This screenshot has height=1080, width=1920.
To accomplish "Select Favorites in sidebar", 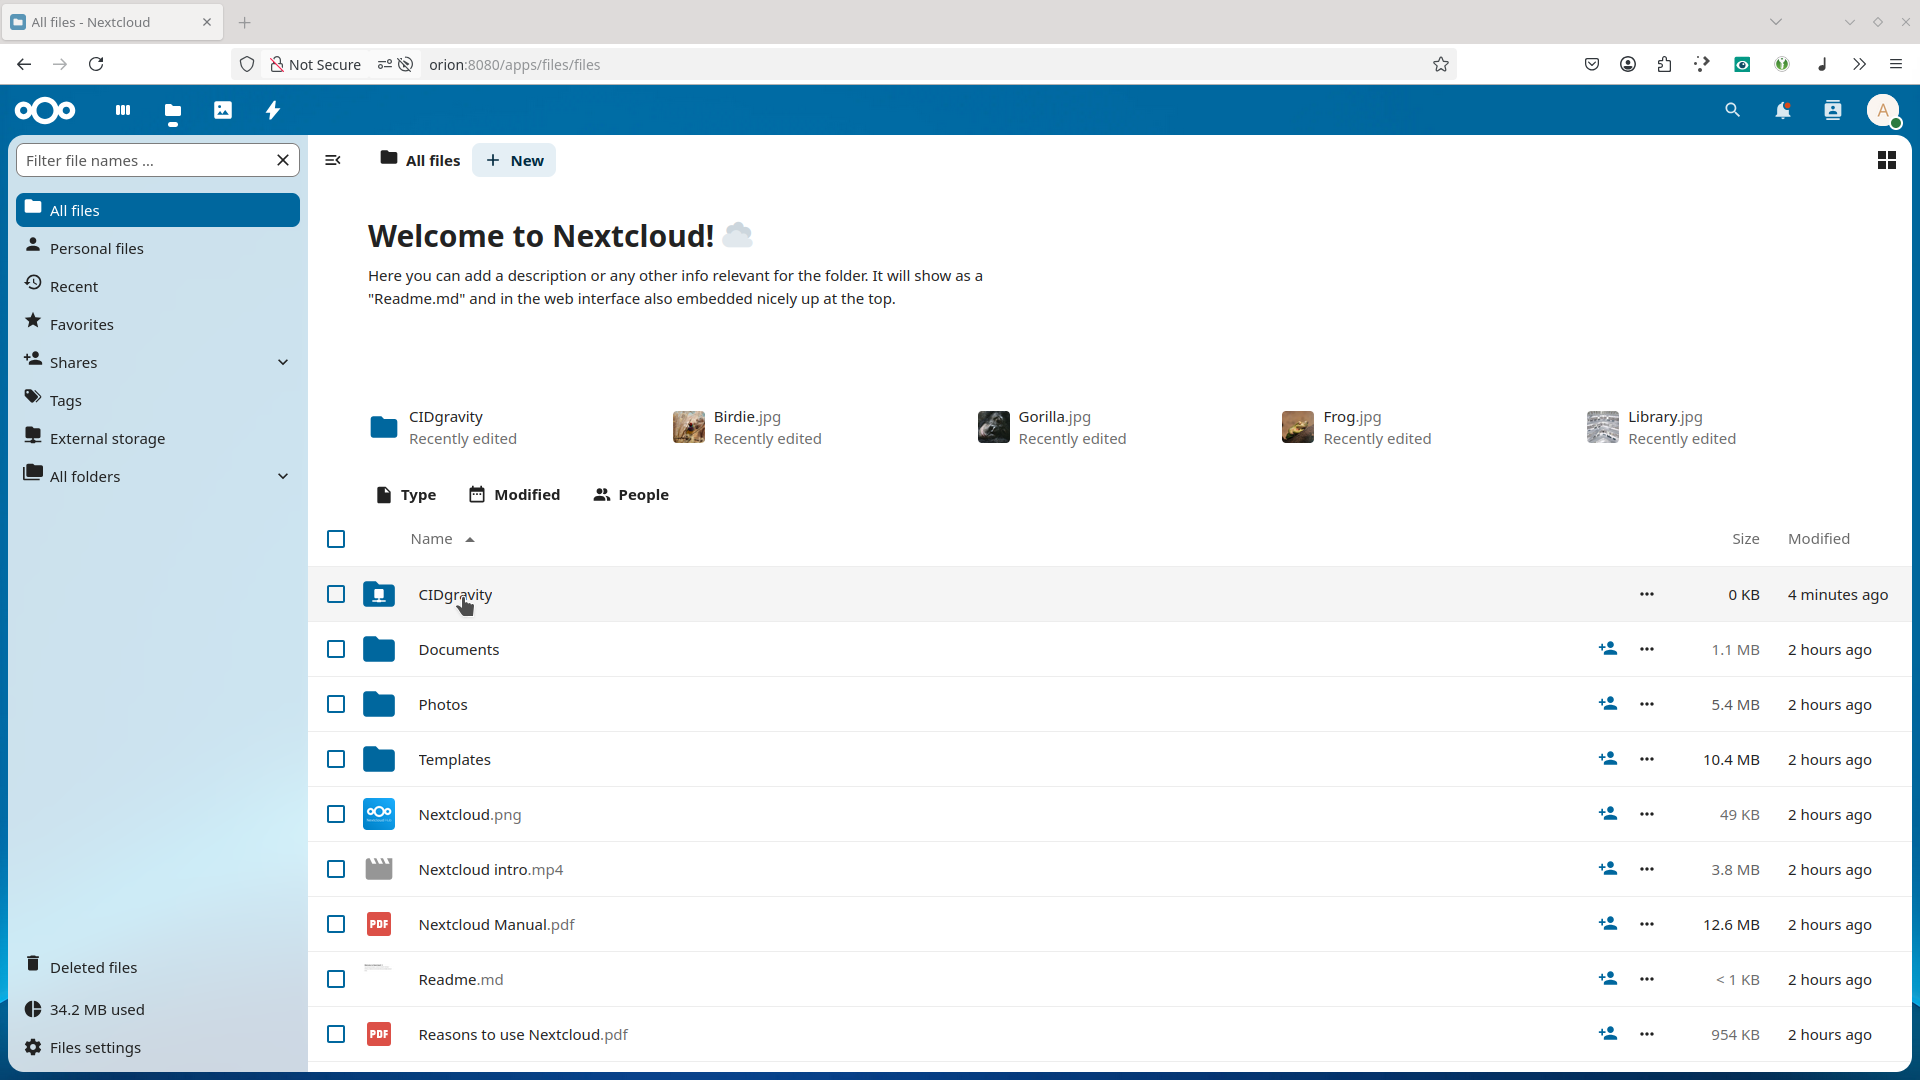I will coord(158,324).
